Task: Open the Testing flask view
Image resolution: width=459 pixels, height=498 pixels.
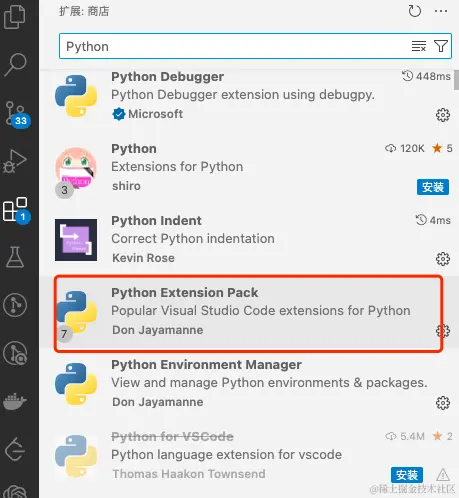Action: tap(15, 257)
